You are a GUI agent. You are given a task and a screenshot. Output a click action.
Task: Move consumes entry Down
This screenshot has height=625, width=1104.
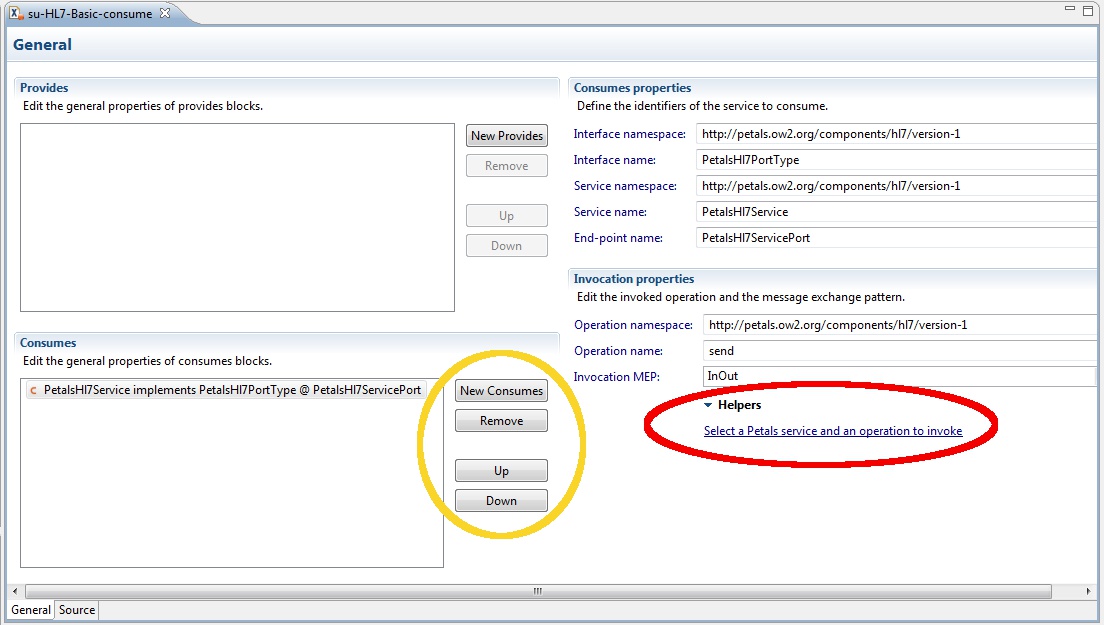point(501,501)
